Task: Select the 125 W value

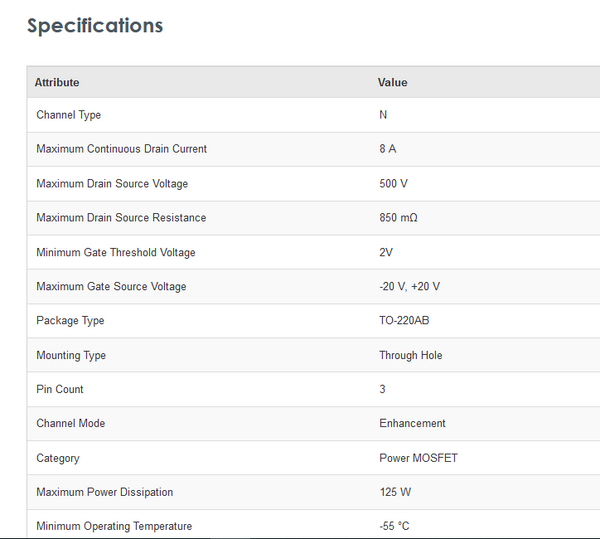Action: (395, 492)
